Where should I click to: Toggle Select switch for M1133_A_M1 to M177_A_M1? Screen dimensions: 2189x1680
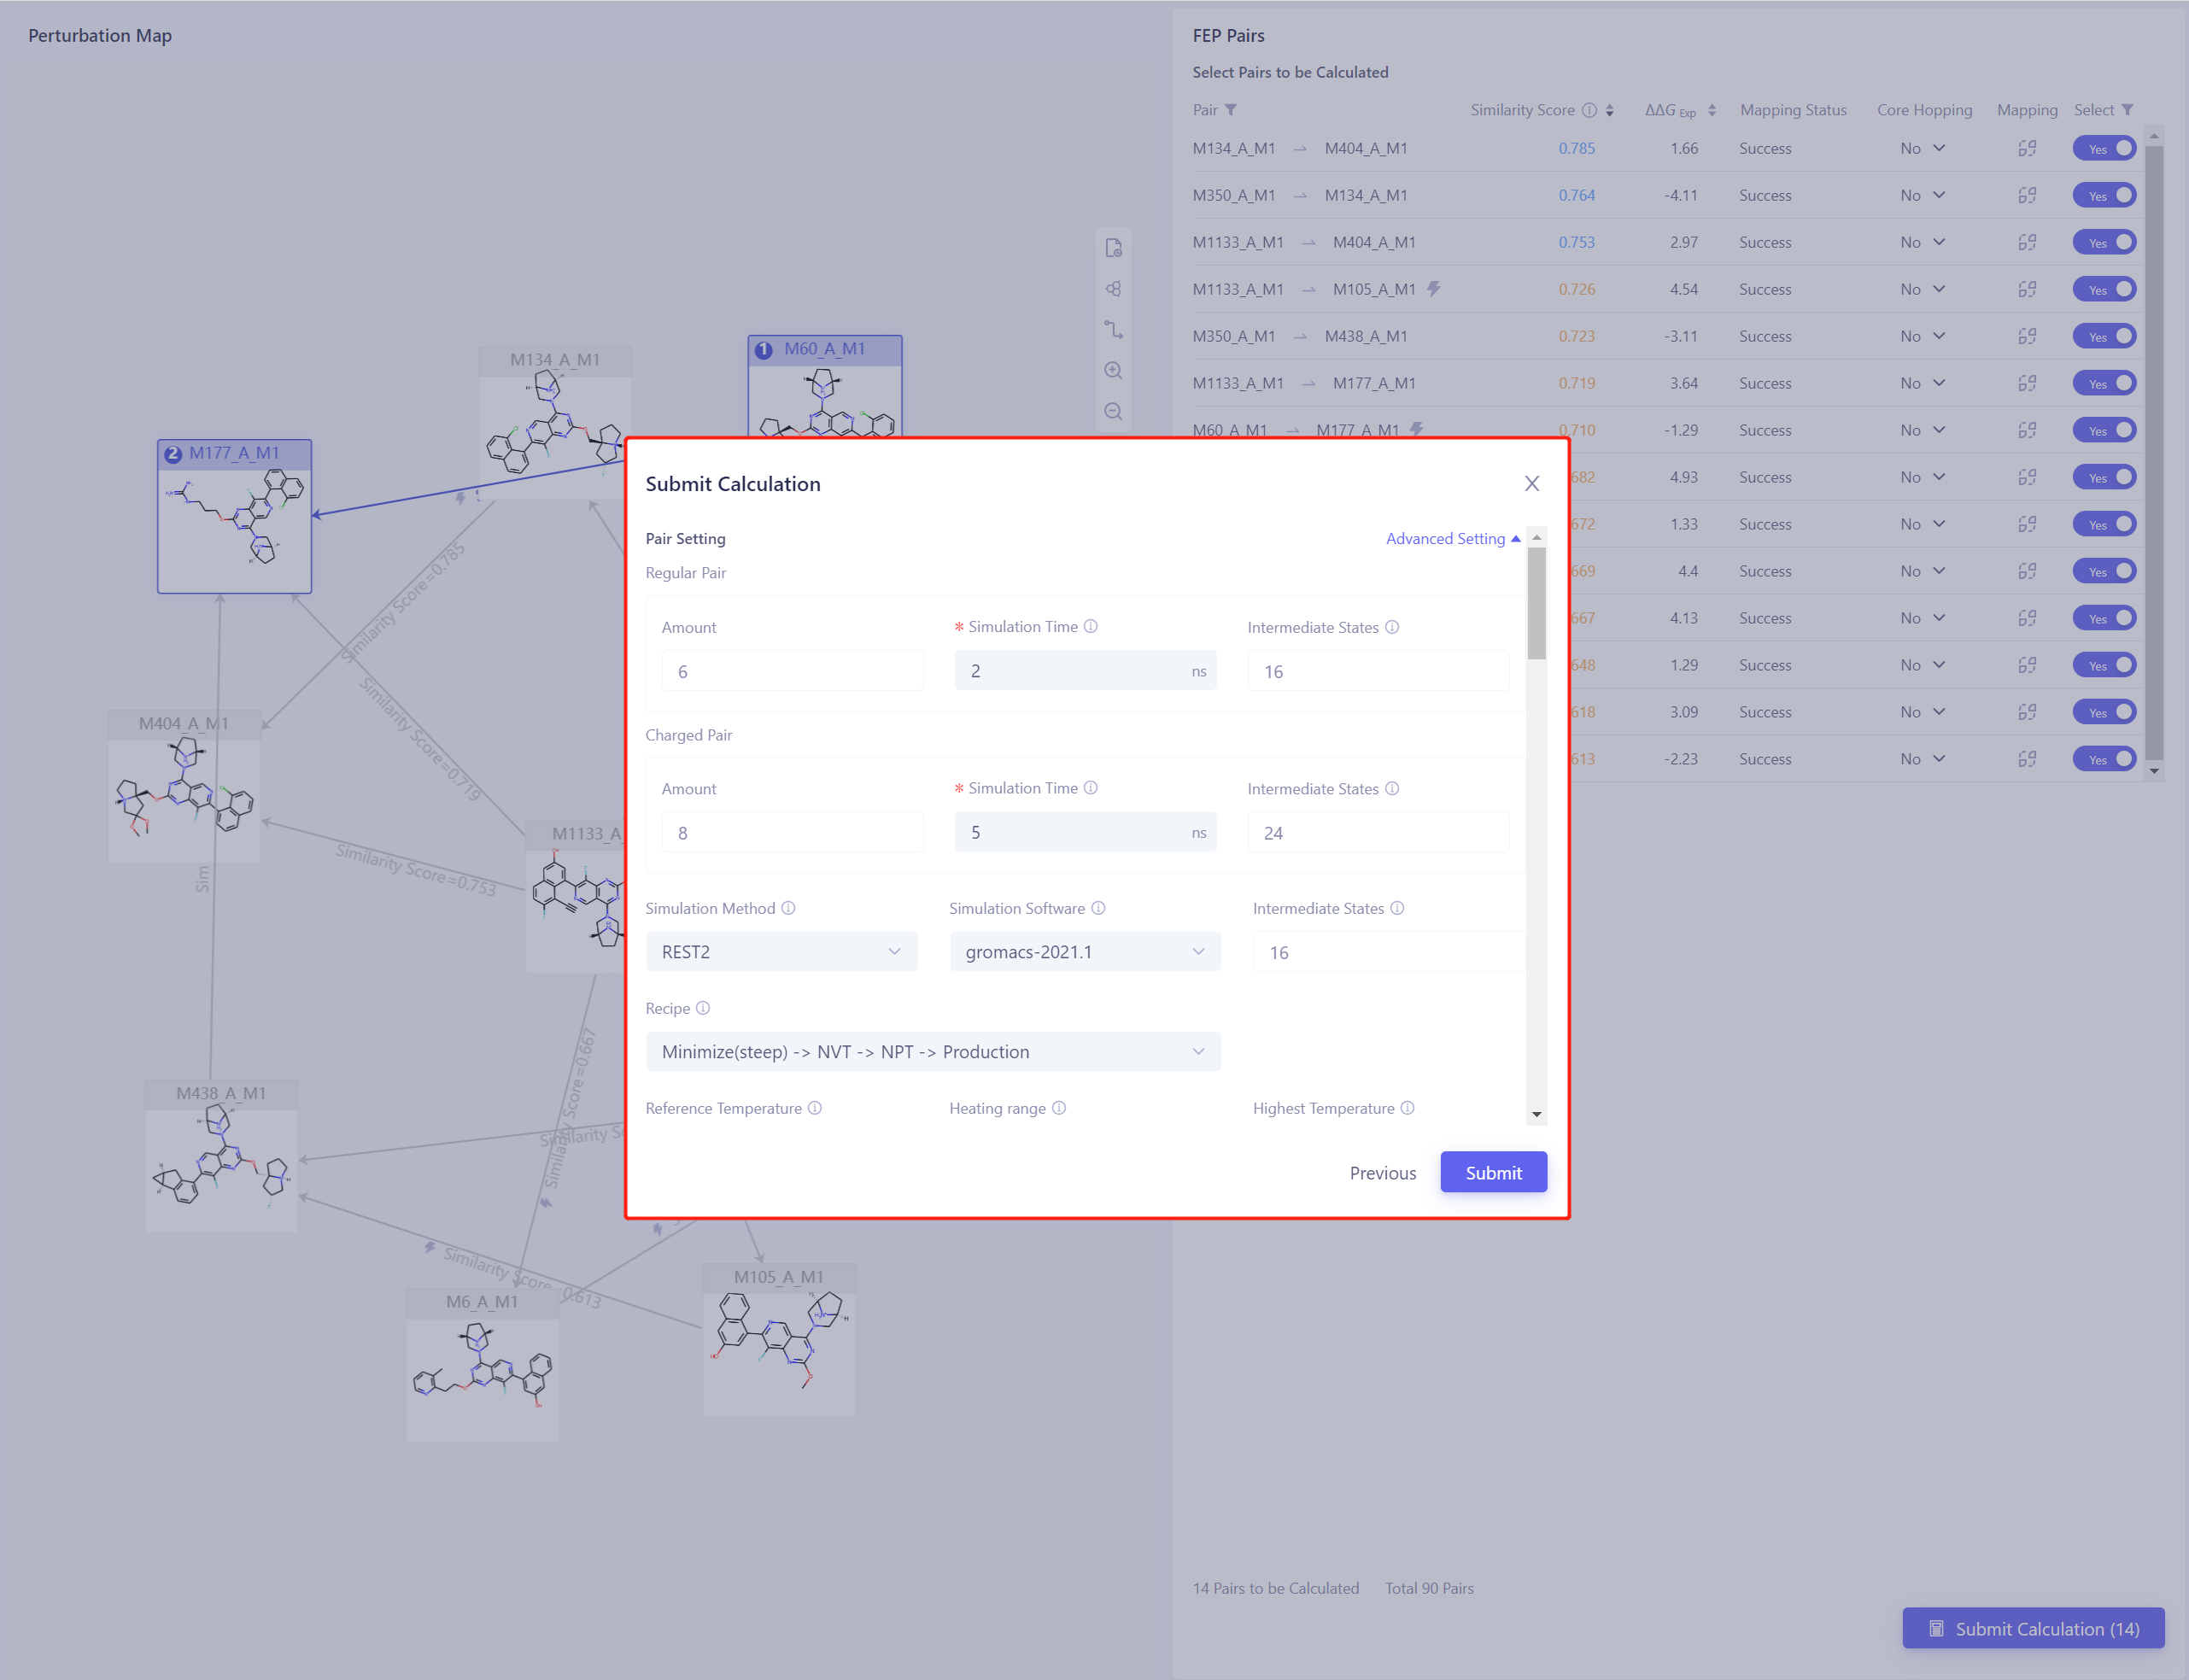(2104, 383)
